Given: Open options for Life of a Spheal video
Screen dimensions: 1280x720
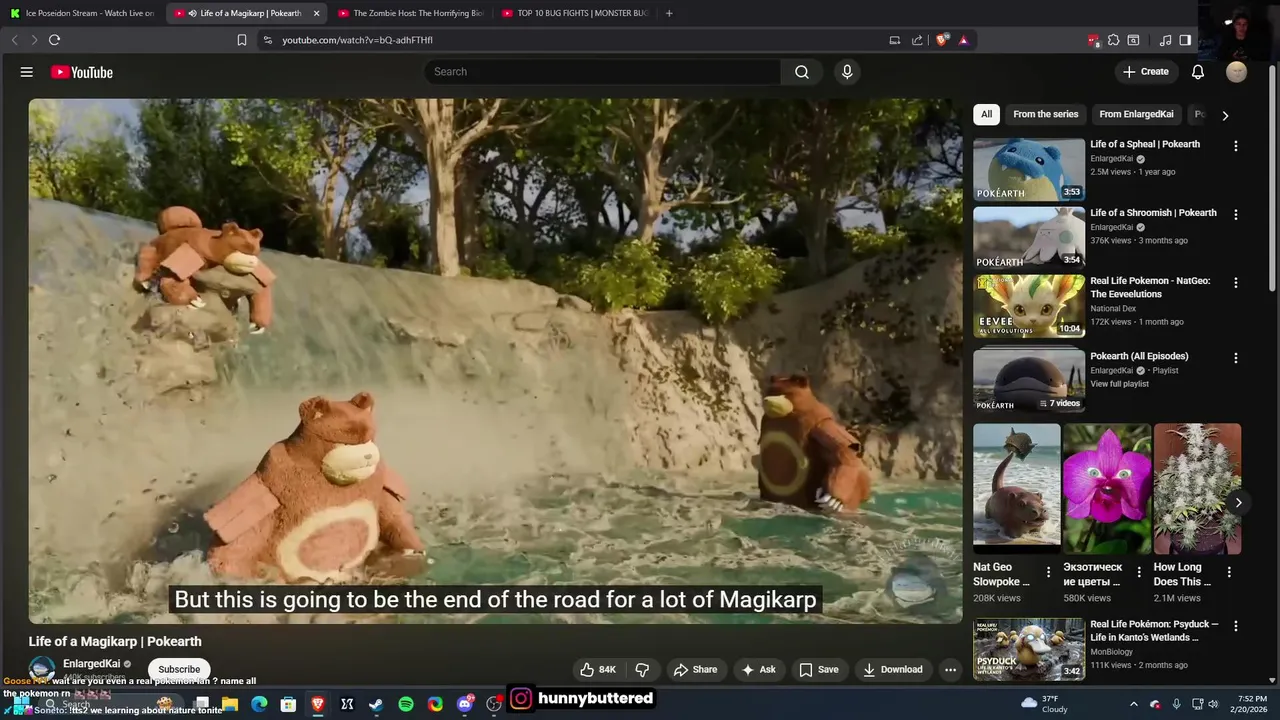Looking at the screenshot, I should [x=1235, y=146].
